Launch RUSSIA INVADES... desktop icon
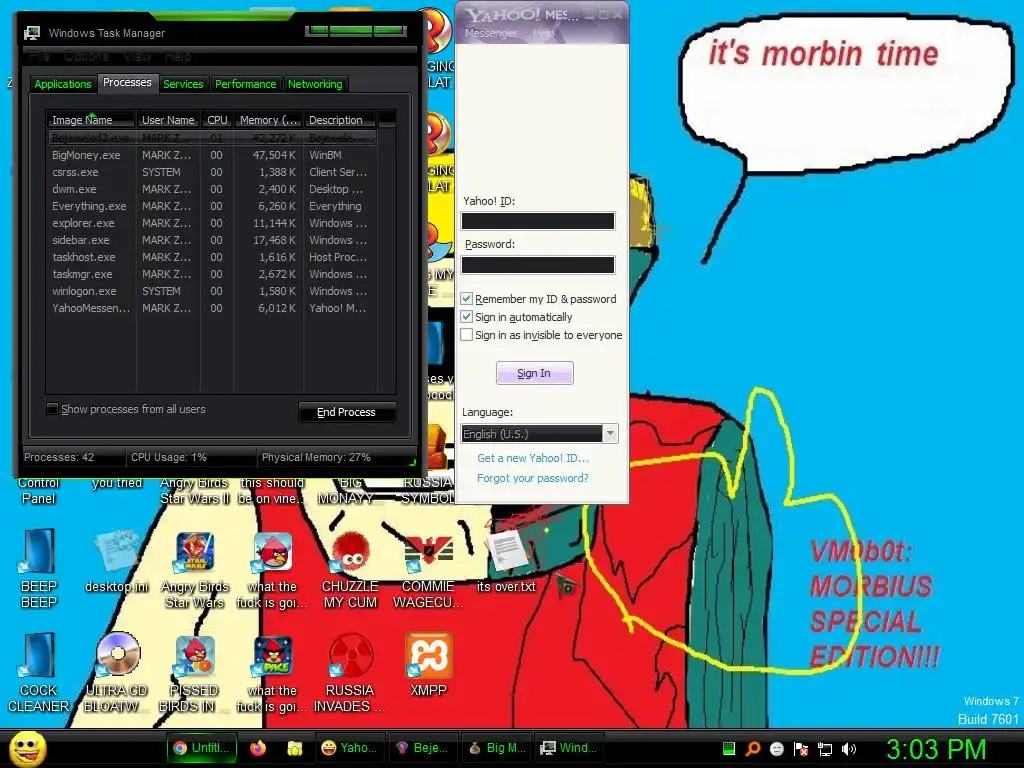Screen dimensions: 1024x768 350,673
